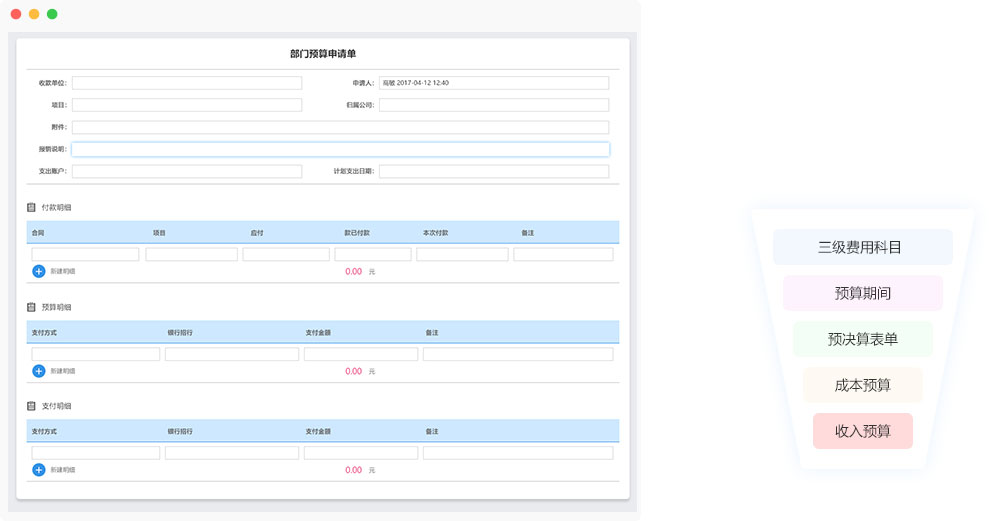Viewport: 989px width, 521px height.
Task: Click the plus icon under 付款明细
Action: coord(39,271)
